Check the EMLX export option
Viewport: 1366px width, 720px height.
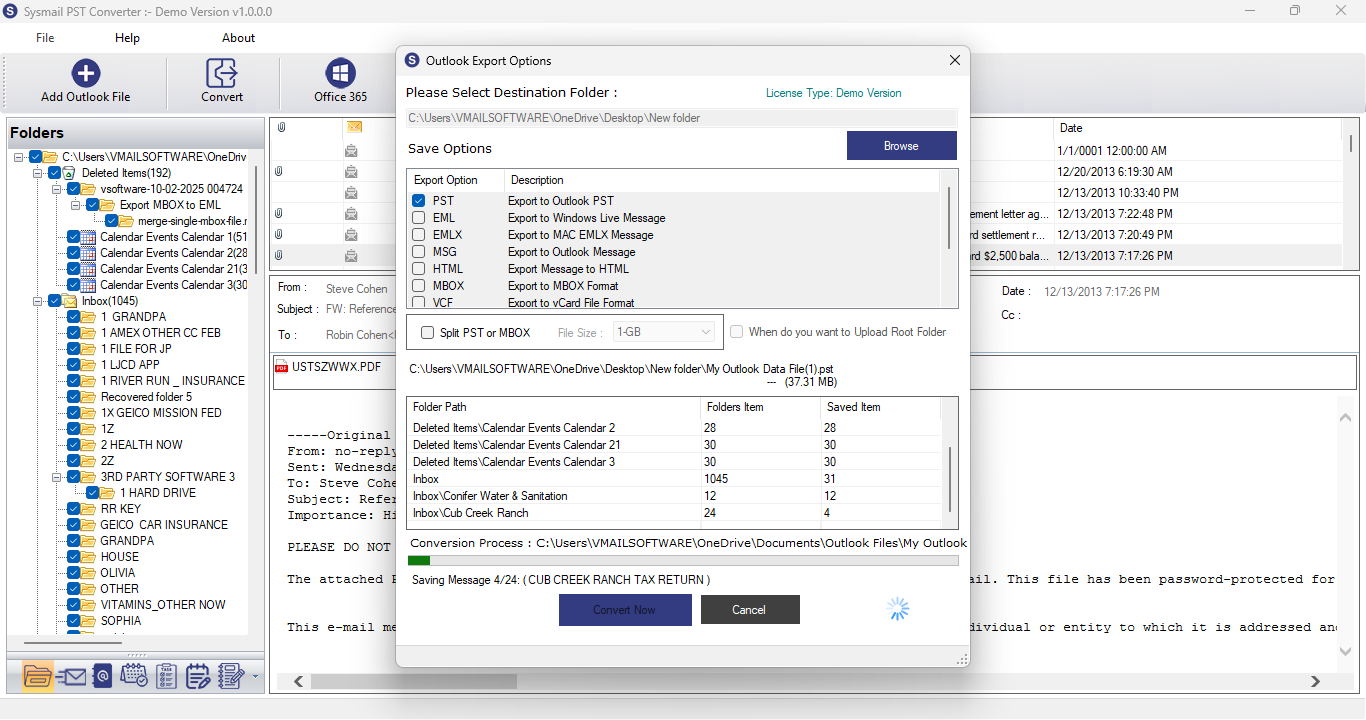pyautogui.click(x=419, y=235)
